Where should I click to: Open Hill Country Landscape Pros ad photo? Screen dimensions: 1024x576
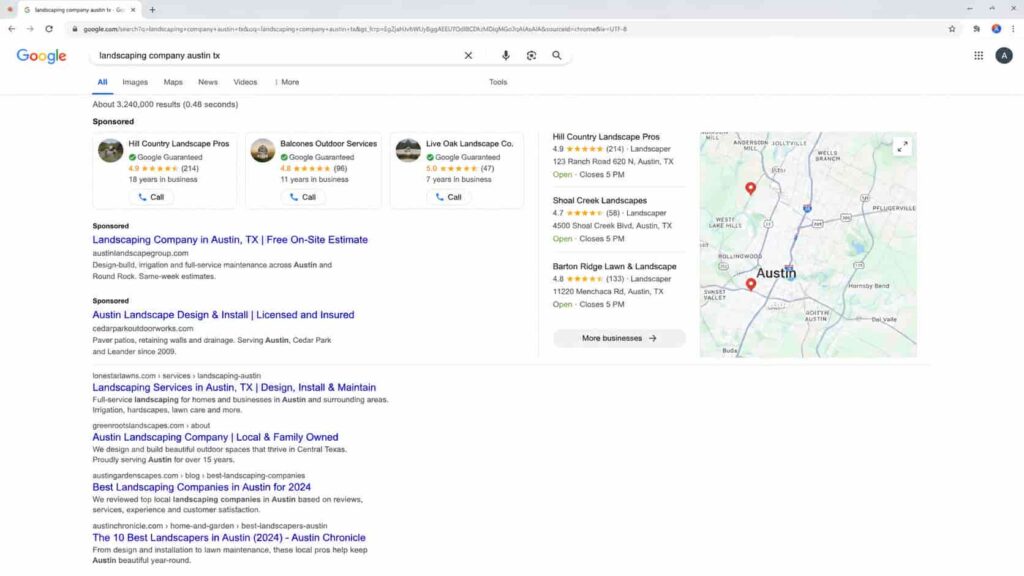(x=110, y=150)
